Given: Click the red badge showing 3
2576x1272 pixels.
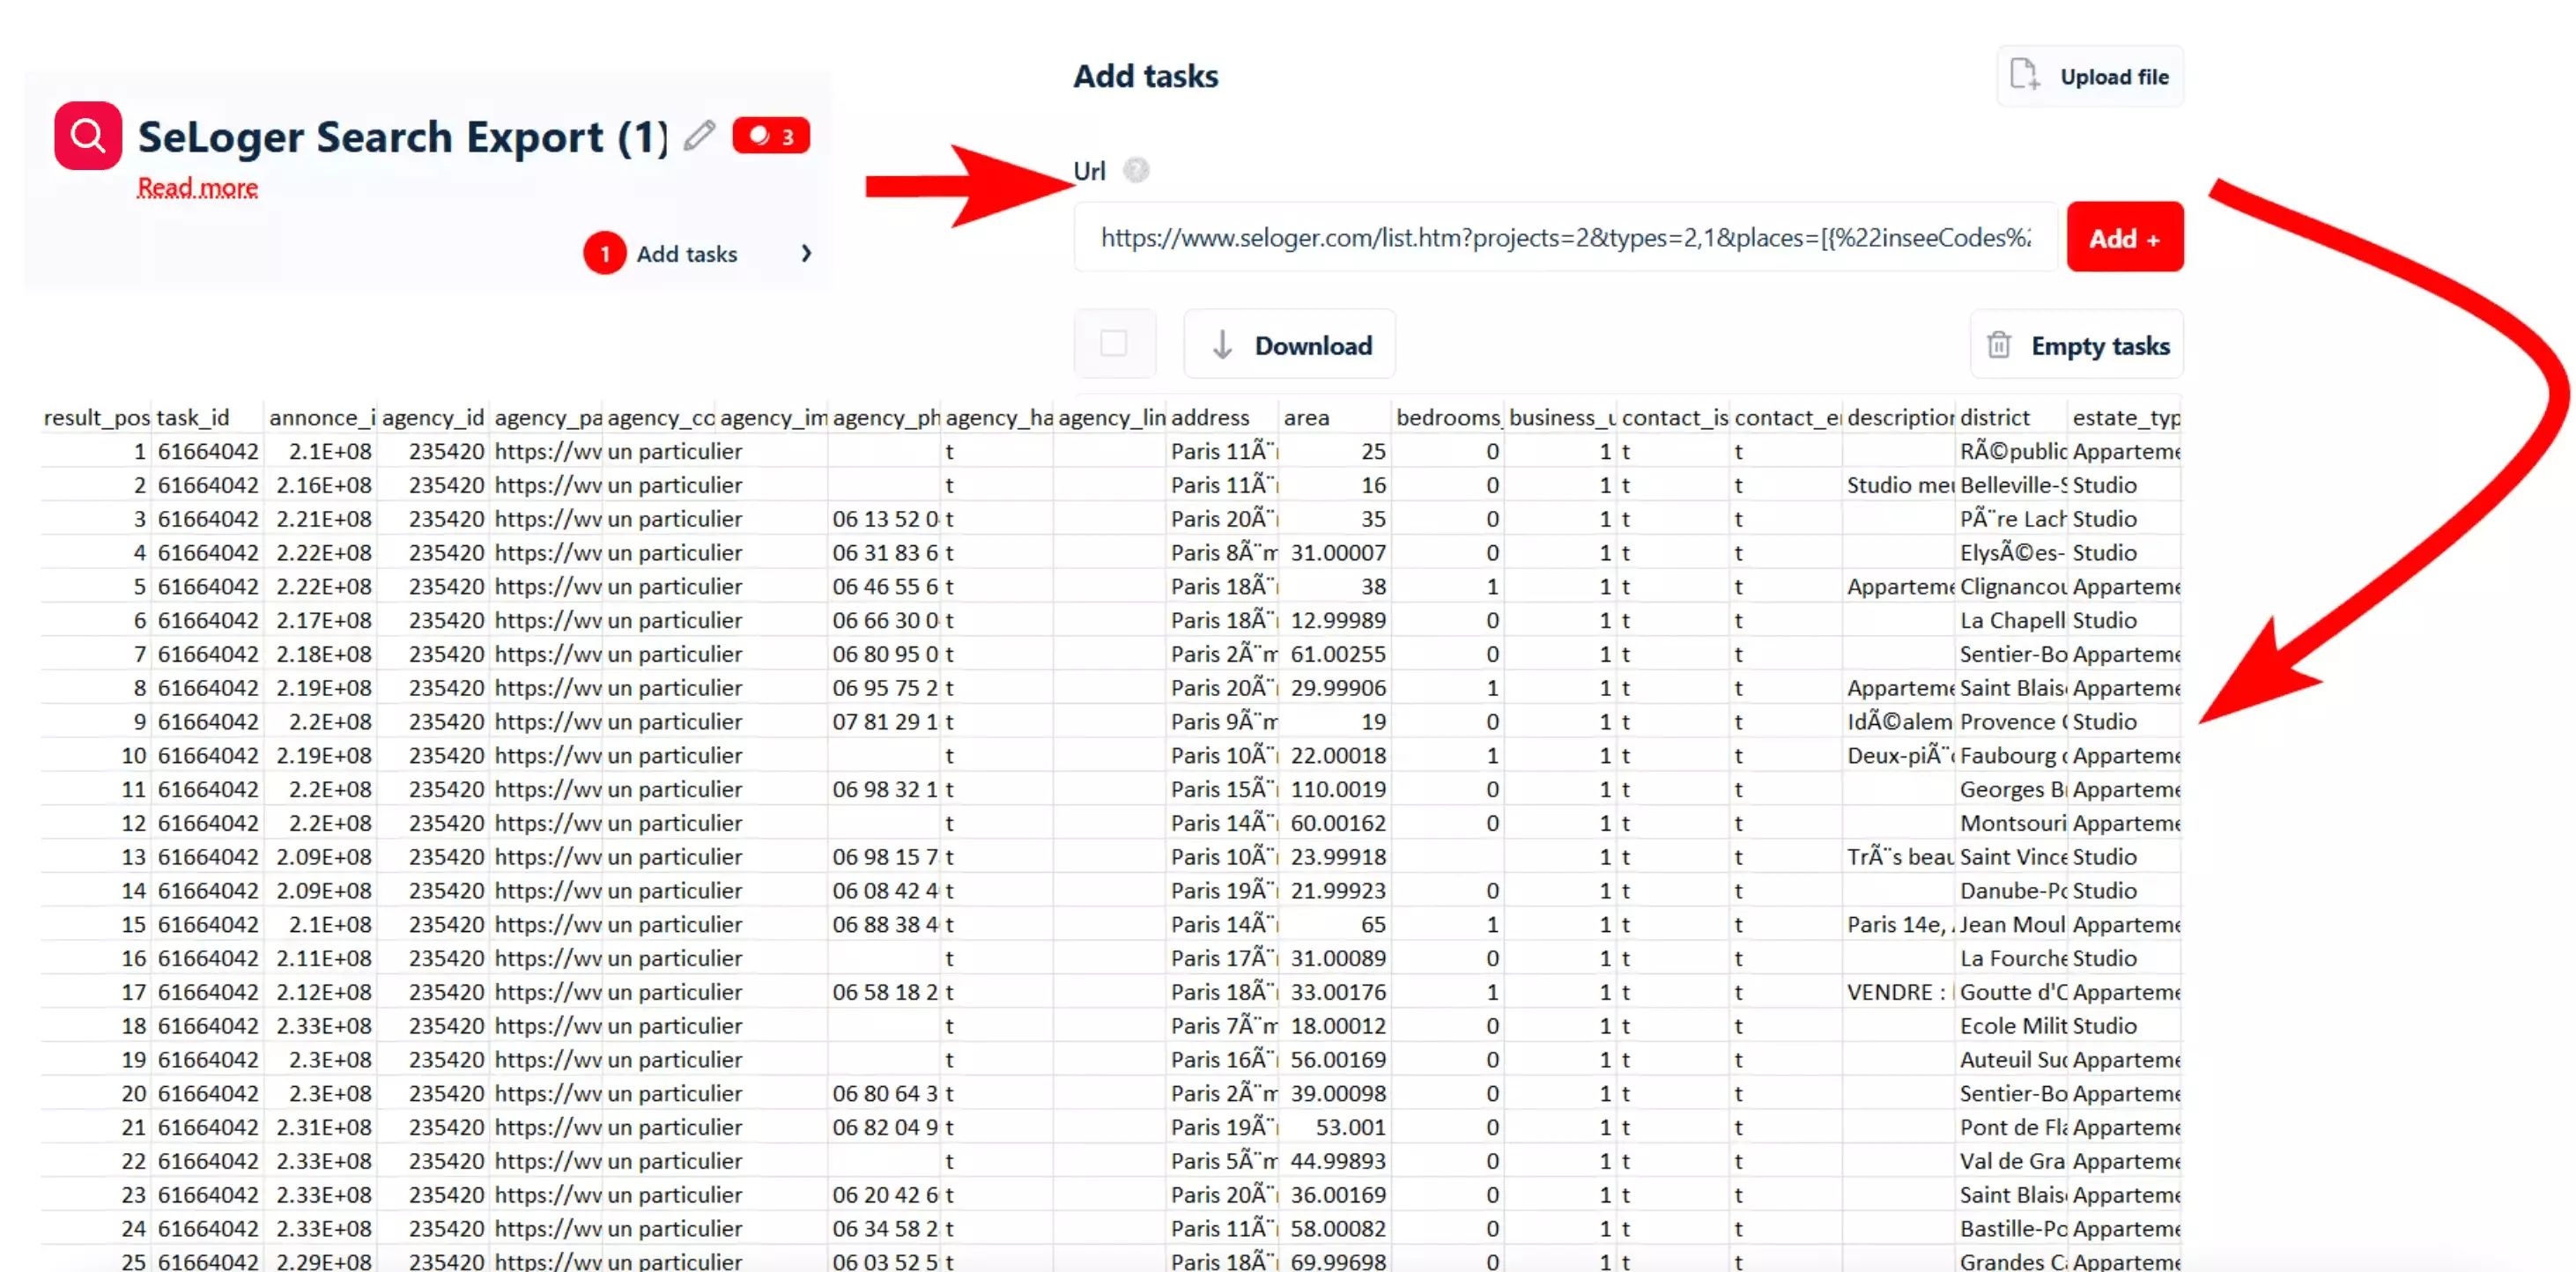Looking at the screenshot, I should point(770,135).
